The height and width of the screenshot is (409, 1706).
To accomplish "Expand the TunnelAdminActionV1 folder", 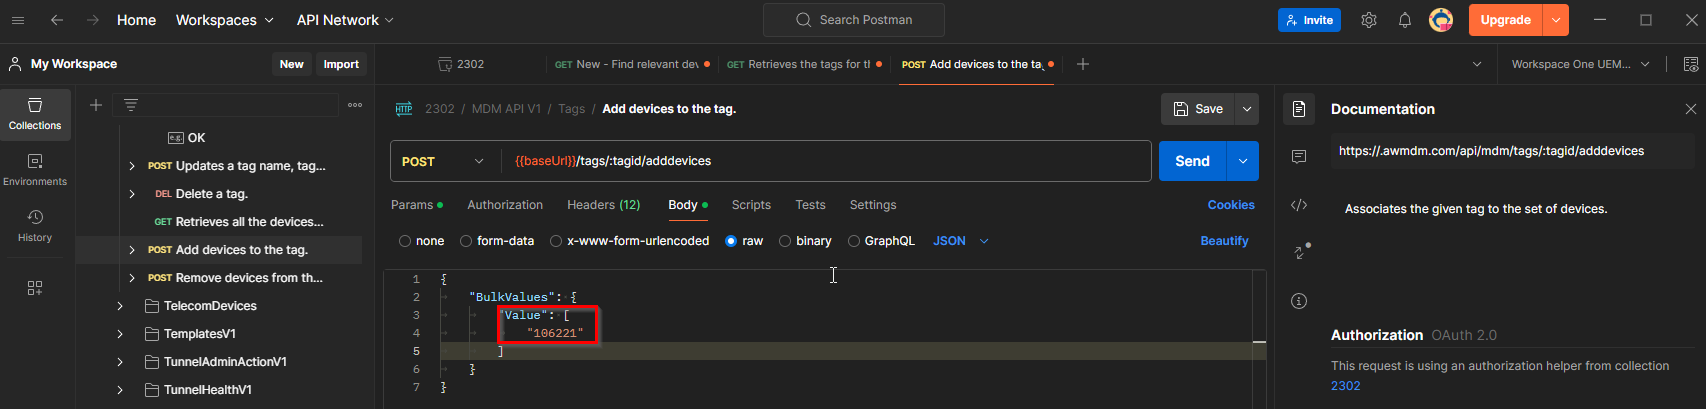I will point(120,362).
